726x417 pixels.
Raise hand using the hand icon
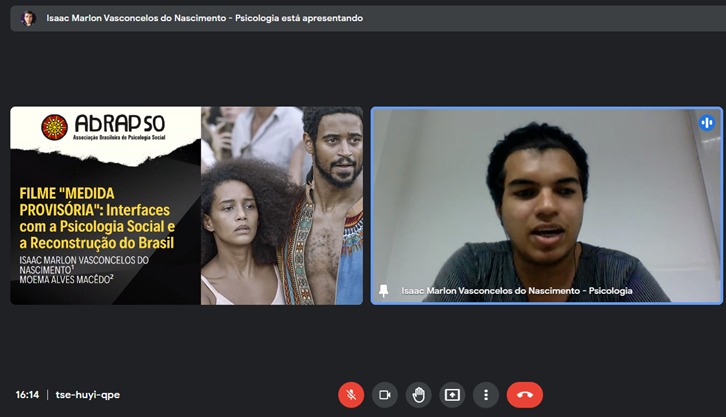point(419,395)
